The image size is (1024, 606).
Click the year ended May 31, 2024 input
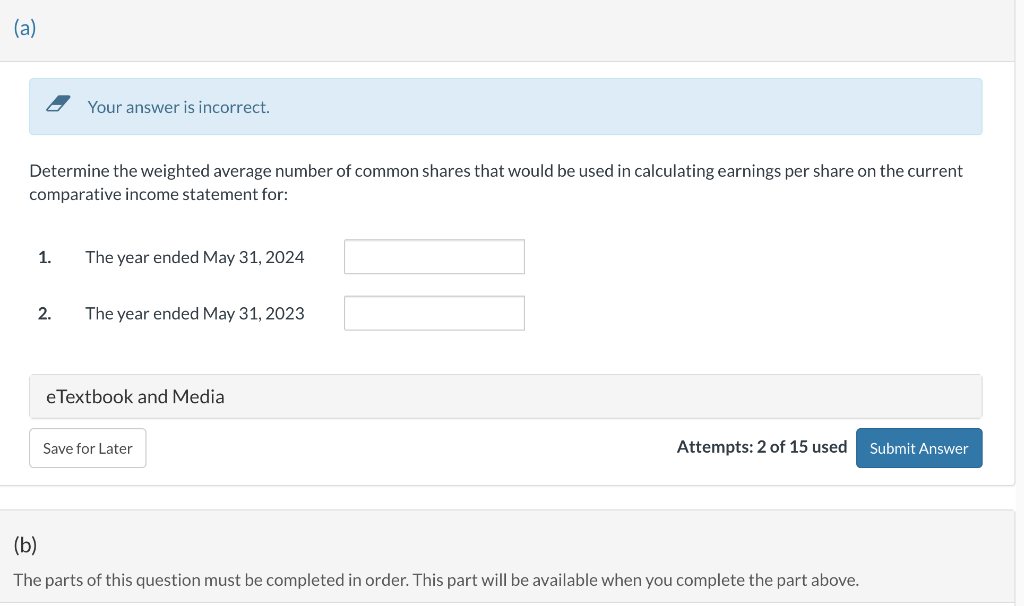pos(434,257)
